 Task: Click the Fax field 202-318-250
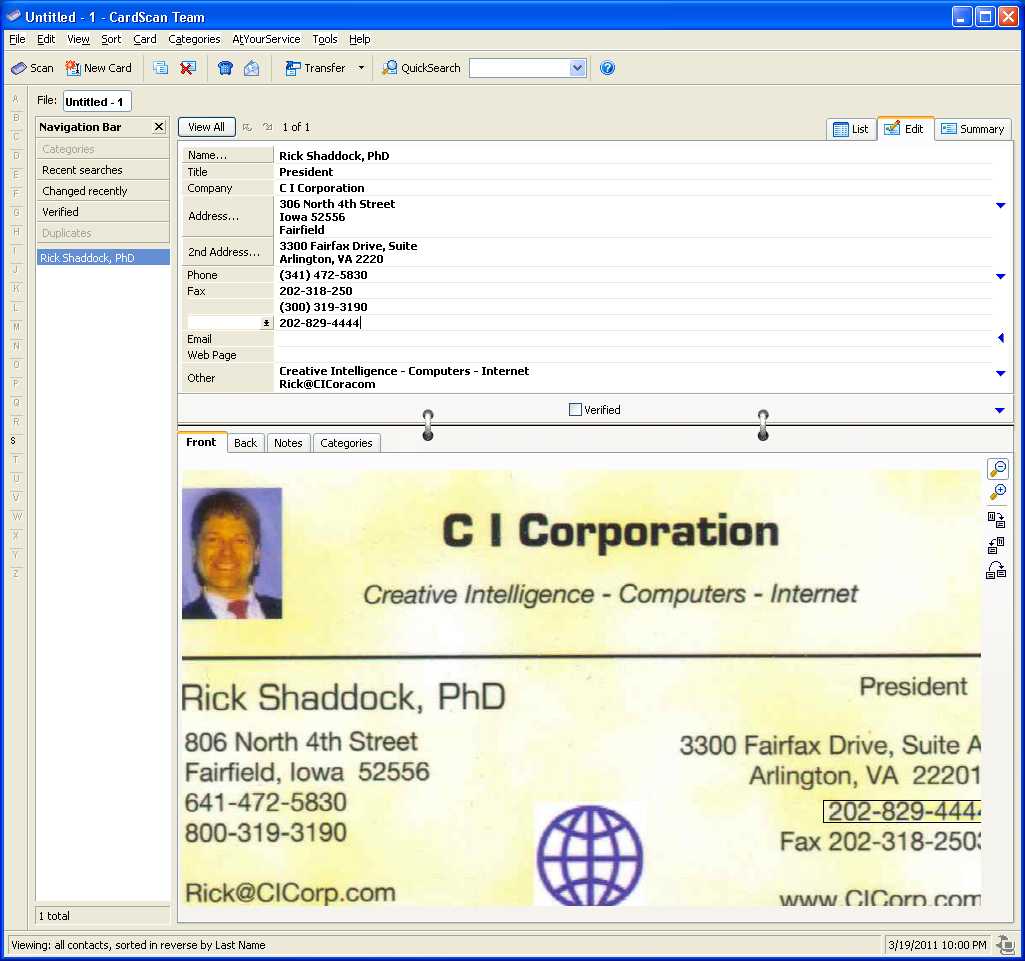[633, 291]
